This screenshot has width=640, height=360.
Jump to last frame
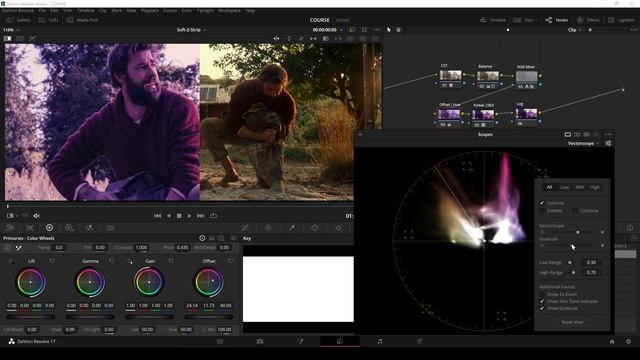[200, 216]
